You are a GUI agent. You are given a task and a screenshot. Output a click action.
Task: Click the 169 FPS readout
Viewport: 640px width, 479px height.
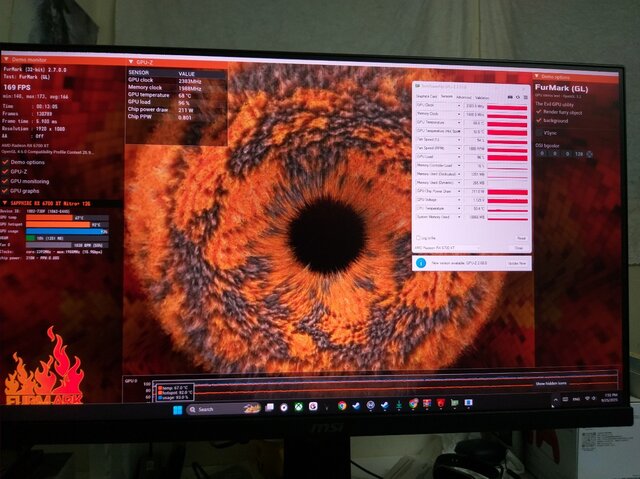coord(17,87)
